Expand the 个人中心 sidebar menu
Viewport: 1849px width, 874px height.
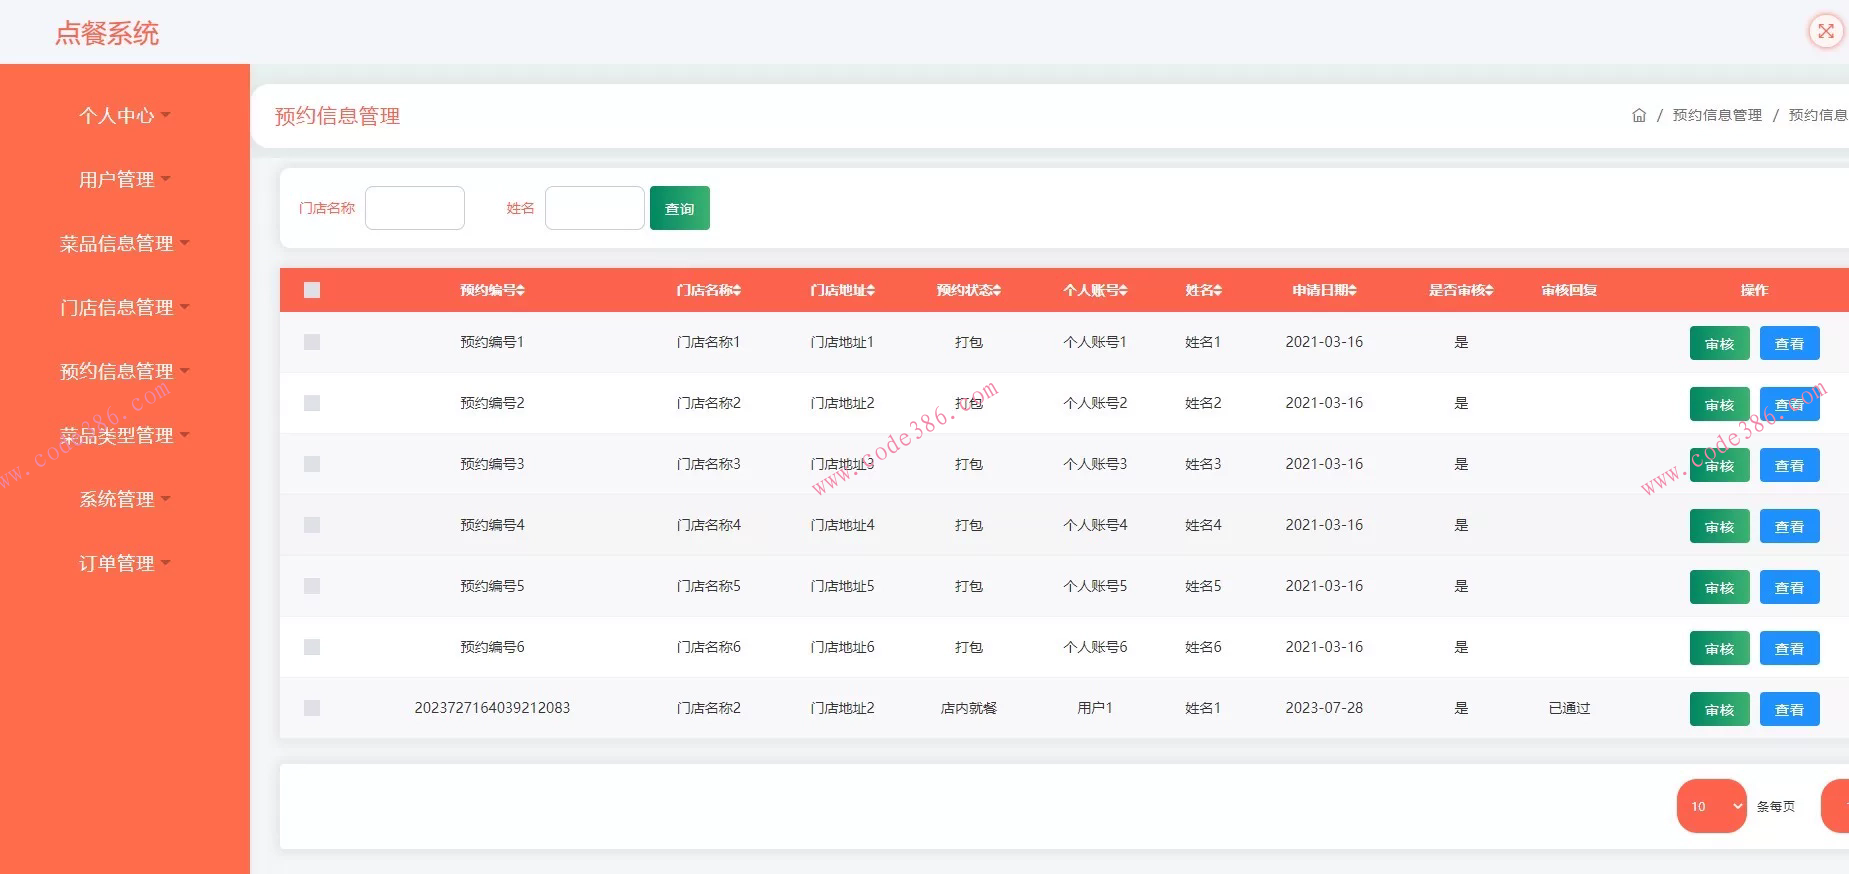(x=124, y=116)
